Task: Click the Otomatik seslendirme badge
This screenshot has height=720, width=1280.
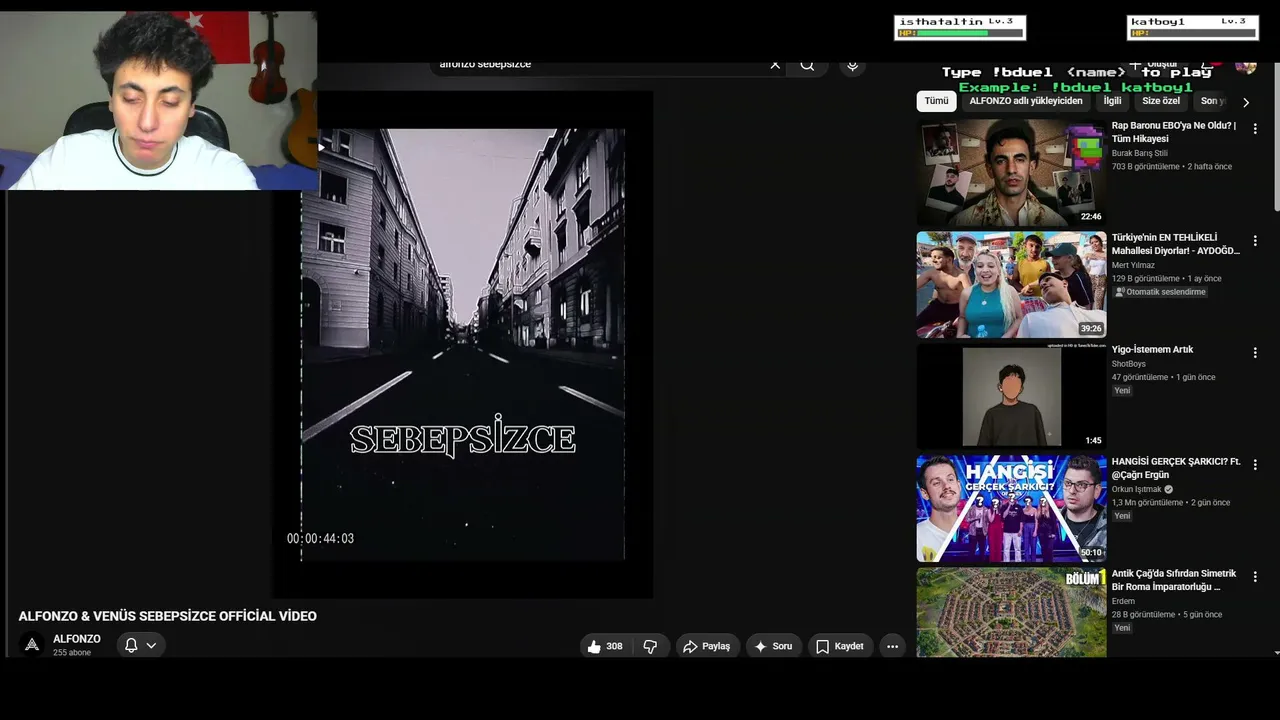Action: coord(1160,292)
